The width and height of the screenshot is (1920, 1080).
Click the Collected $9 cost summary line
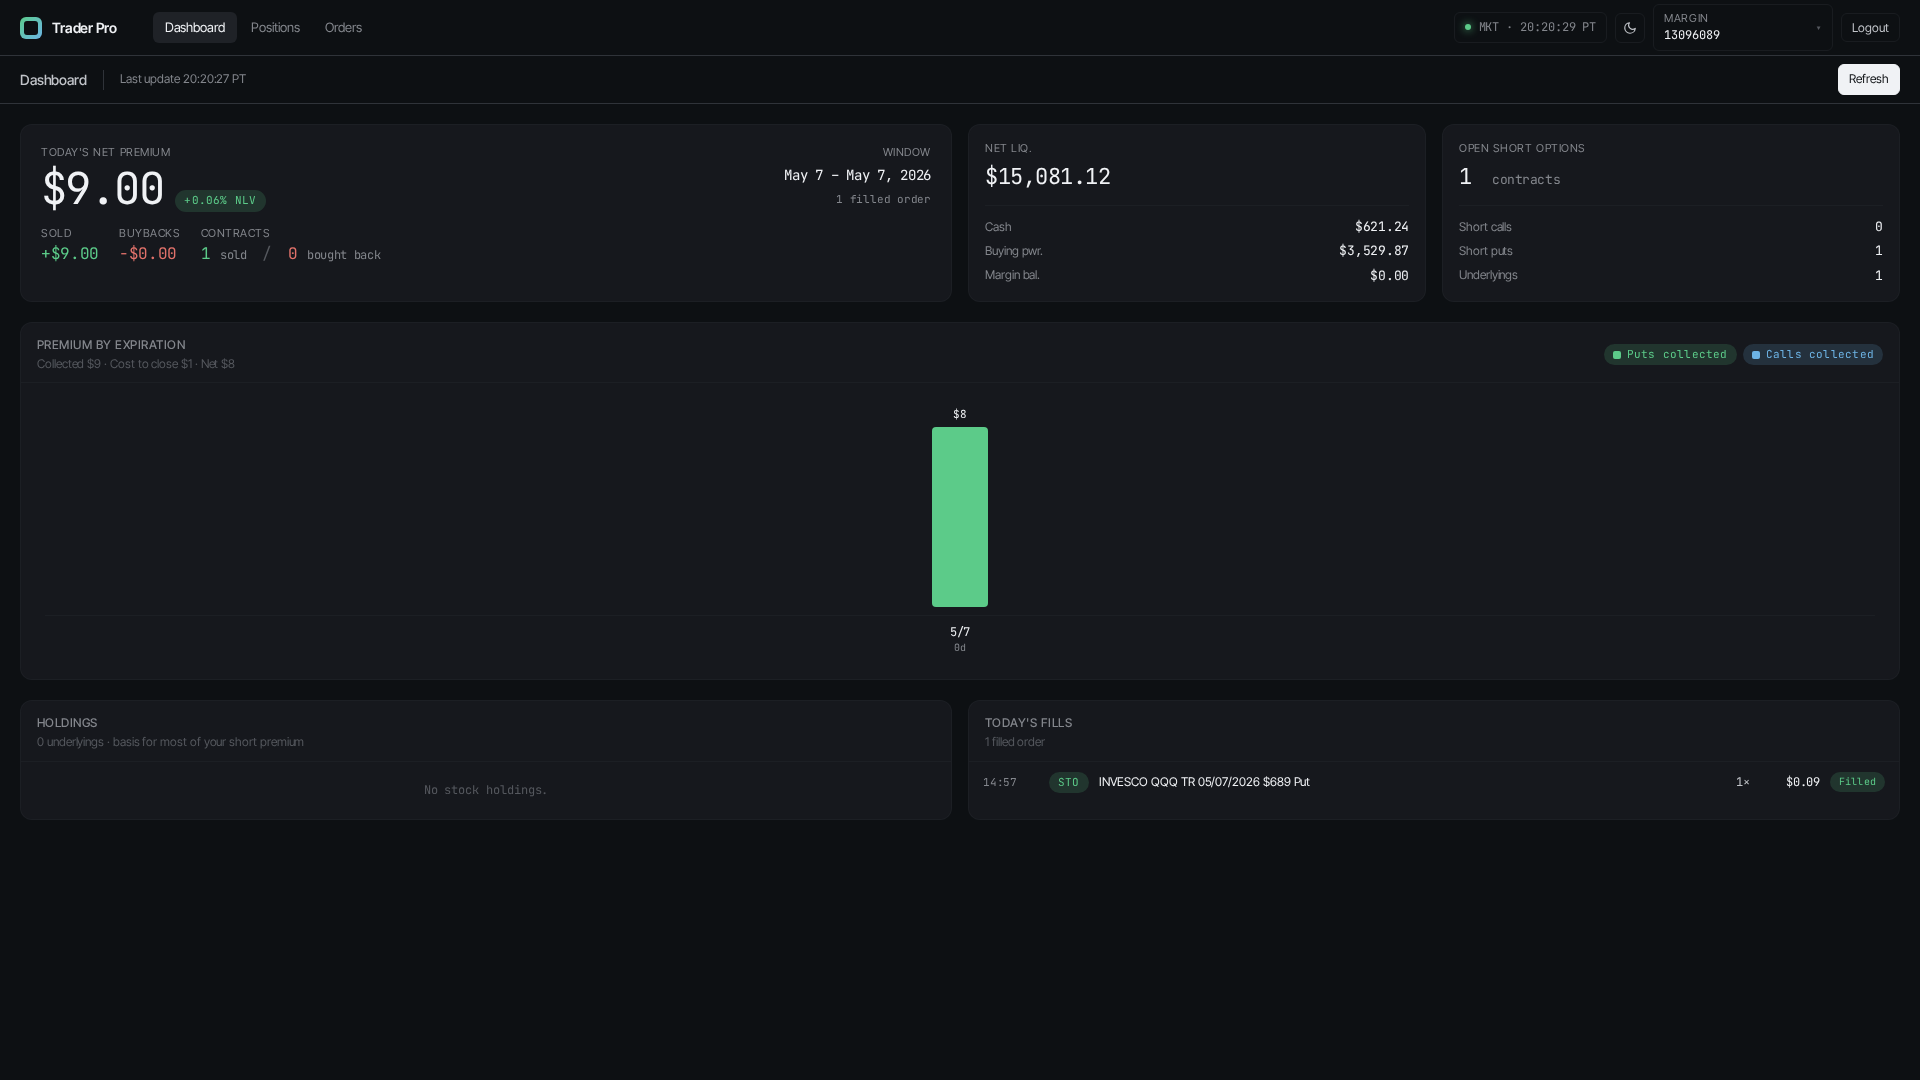136,364
